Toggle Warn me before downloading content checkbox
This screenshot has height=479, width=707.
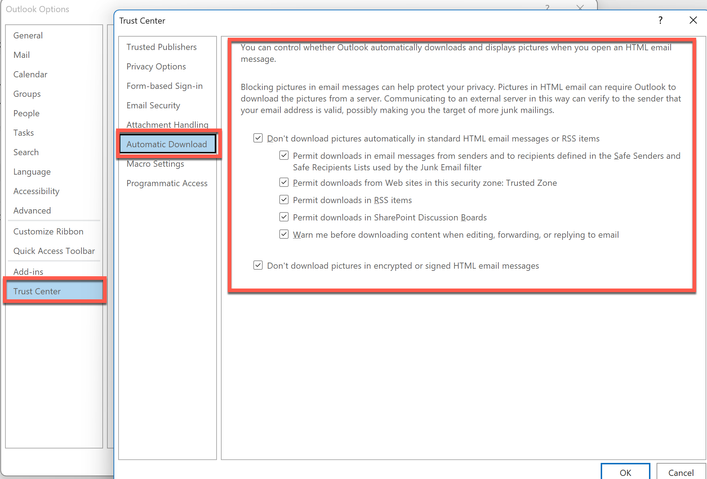click(284, 235)
